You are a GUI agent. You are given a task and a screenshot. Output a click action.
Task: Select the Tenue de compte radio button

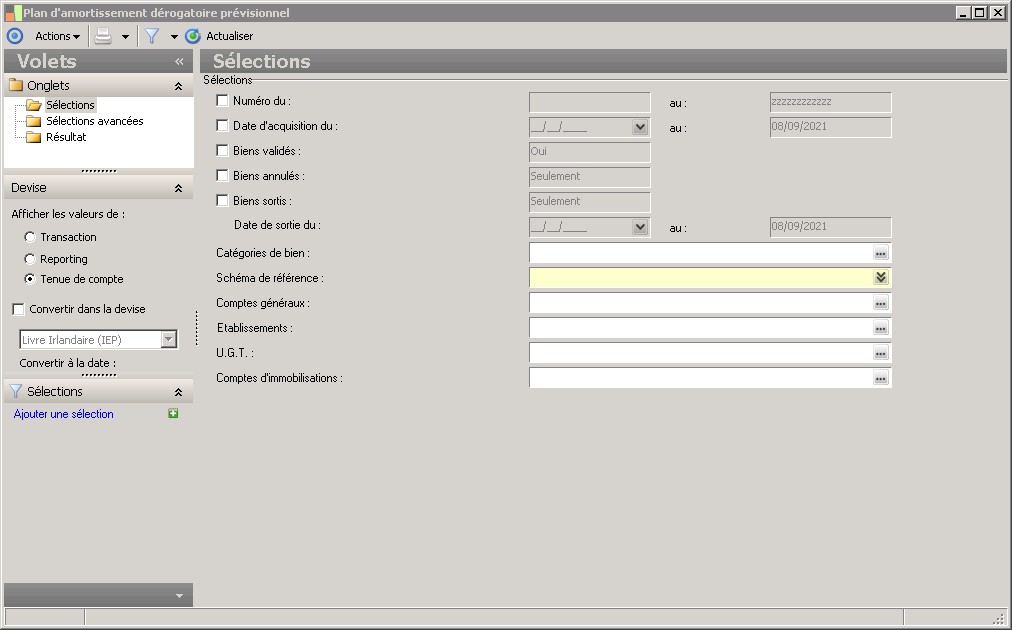click(30, 279)
